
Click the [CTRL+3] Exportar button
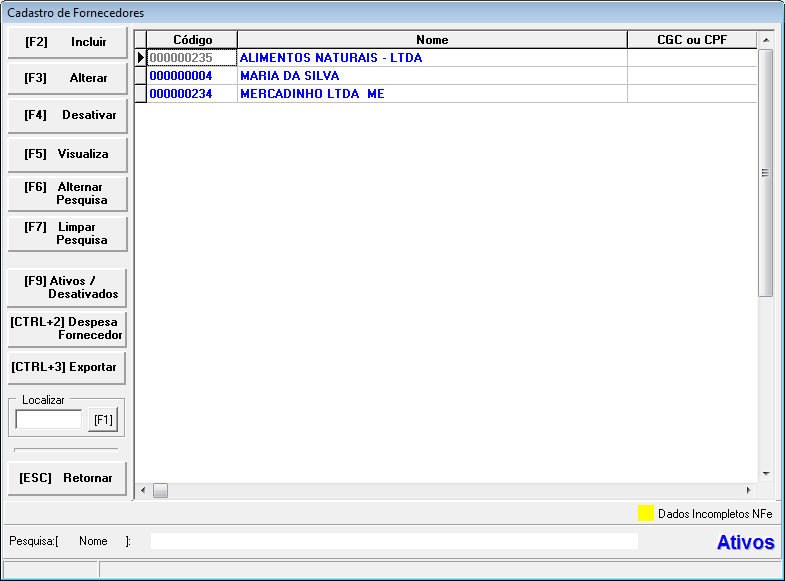tap(67, 367)
